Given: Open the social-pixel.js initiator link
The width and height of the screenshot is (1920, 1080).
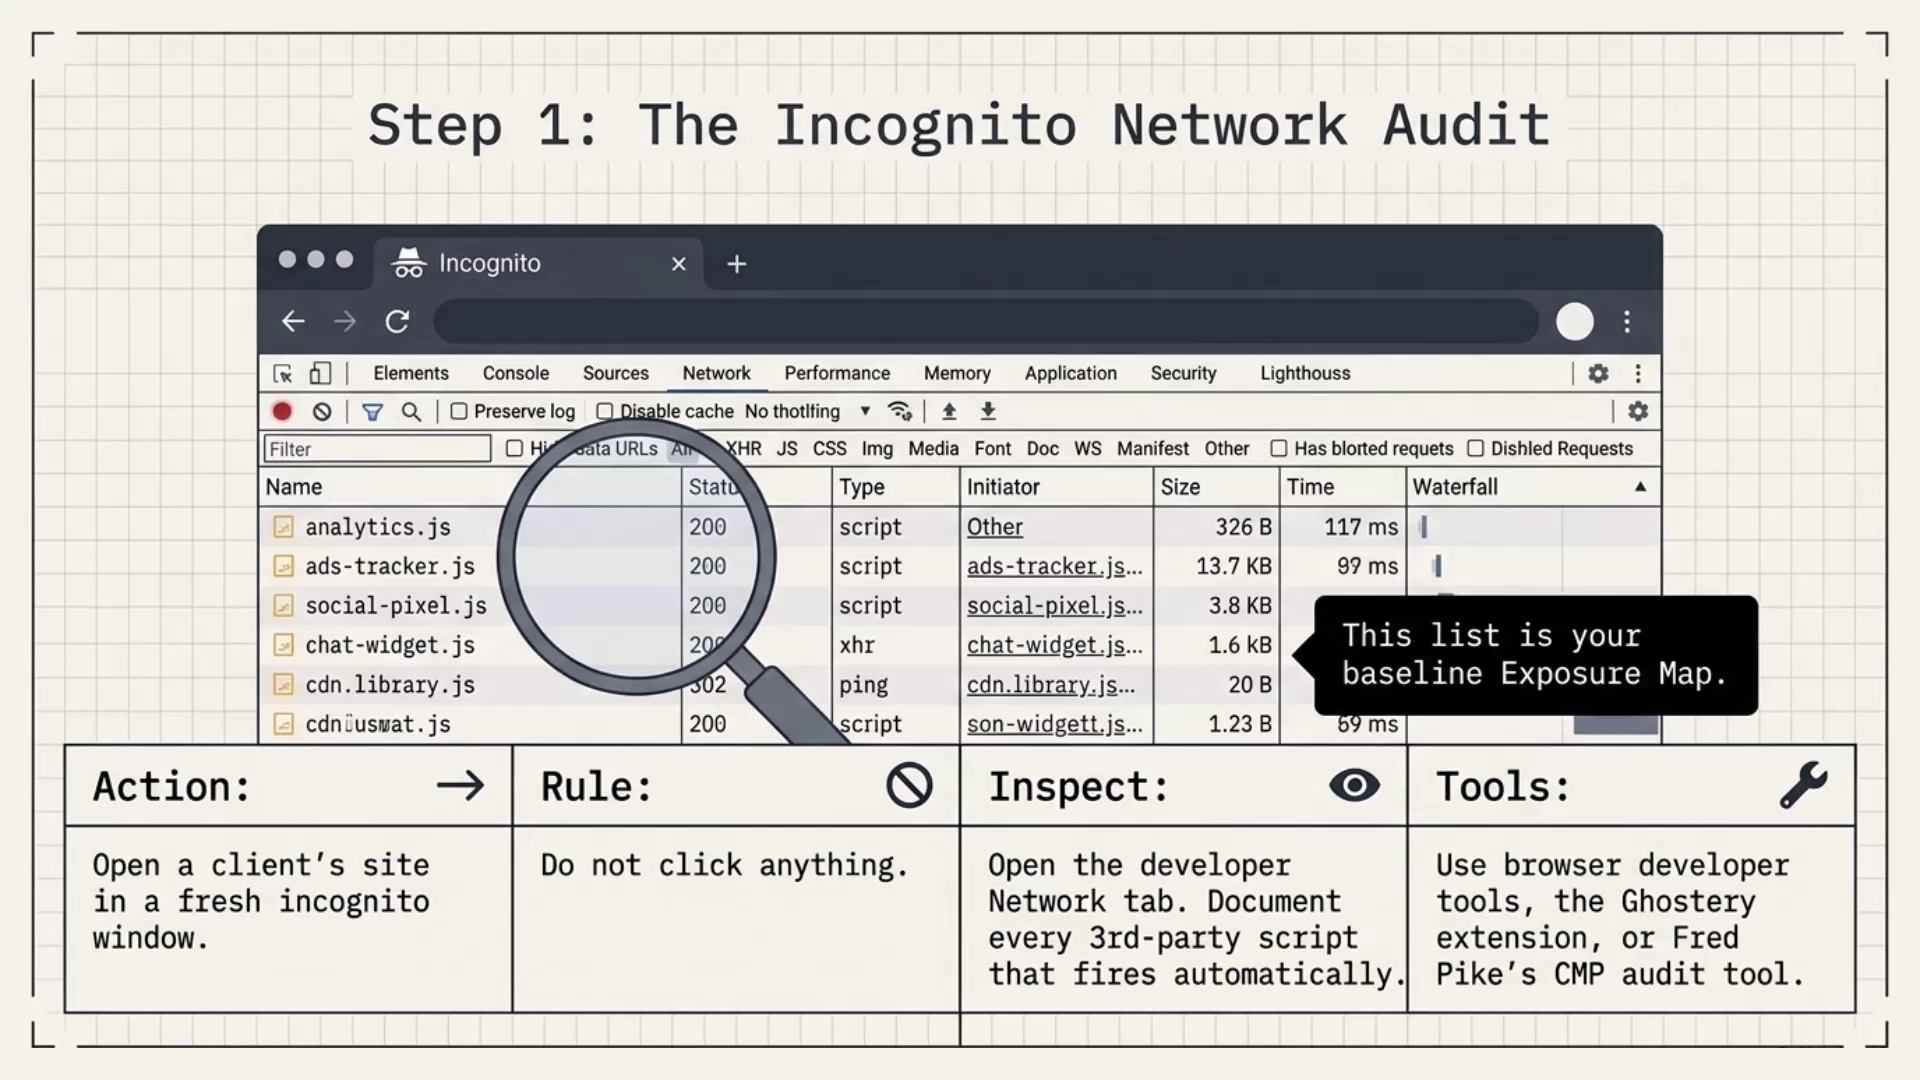Looking at the screenshot, I should pyautogui.click(x=1054, y=606).
